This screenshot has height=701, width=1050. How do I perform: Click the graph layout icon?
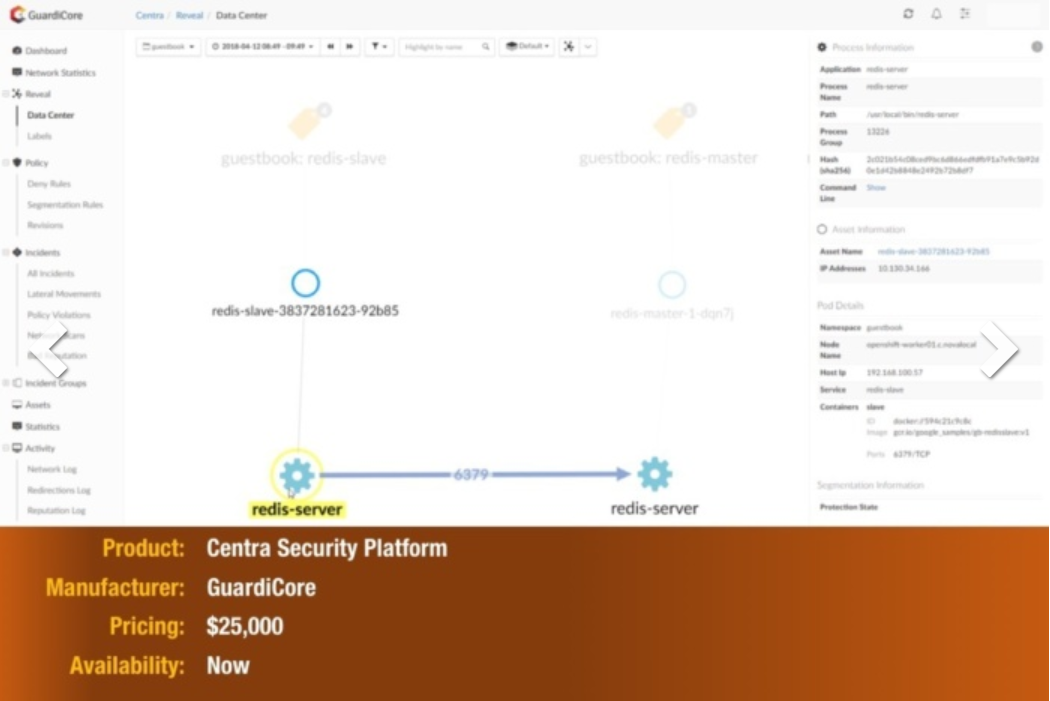[569, 46]
